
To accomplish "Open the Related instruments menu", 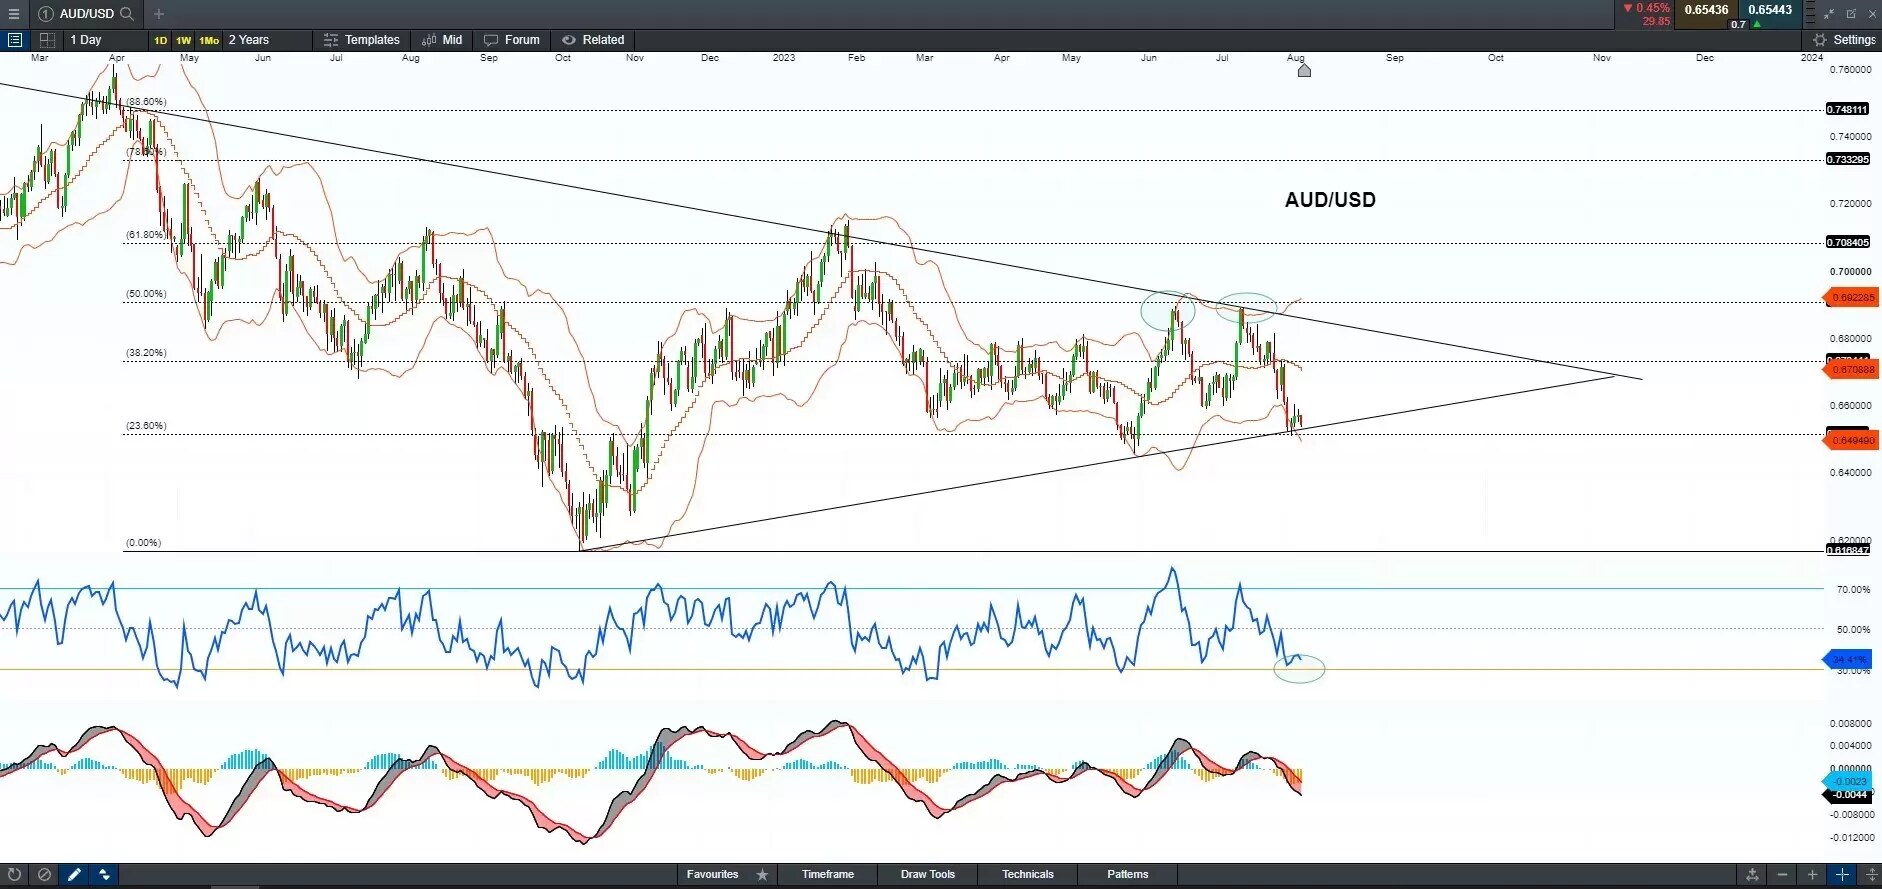I will click(x=593, y=40).
